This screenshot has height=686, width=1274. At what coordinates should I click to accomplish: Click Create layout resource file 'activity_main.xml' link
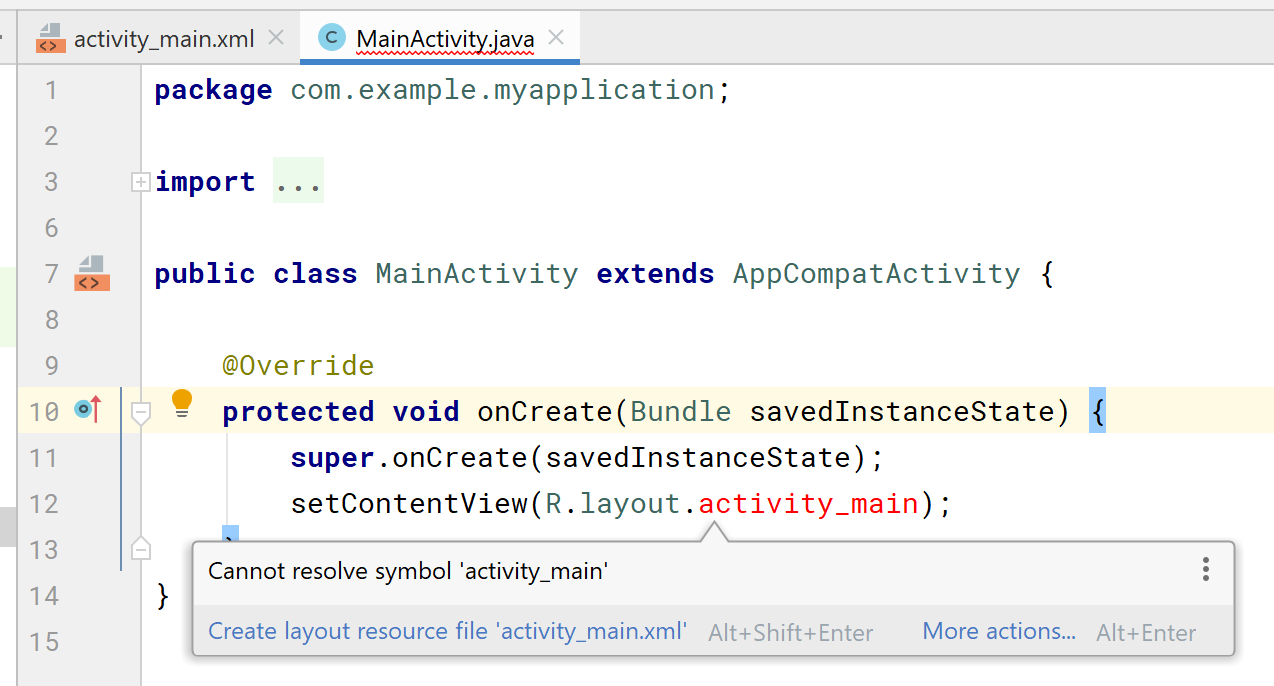tap(447, 631)
